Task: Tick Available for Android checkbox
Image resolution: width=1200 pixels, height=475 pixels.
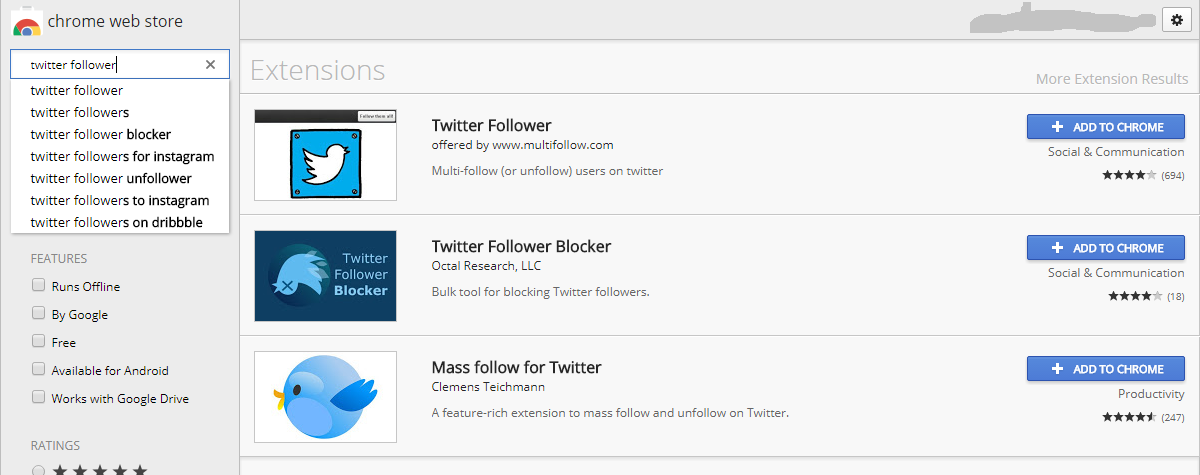Action: (39, 370)
